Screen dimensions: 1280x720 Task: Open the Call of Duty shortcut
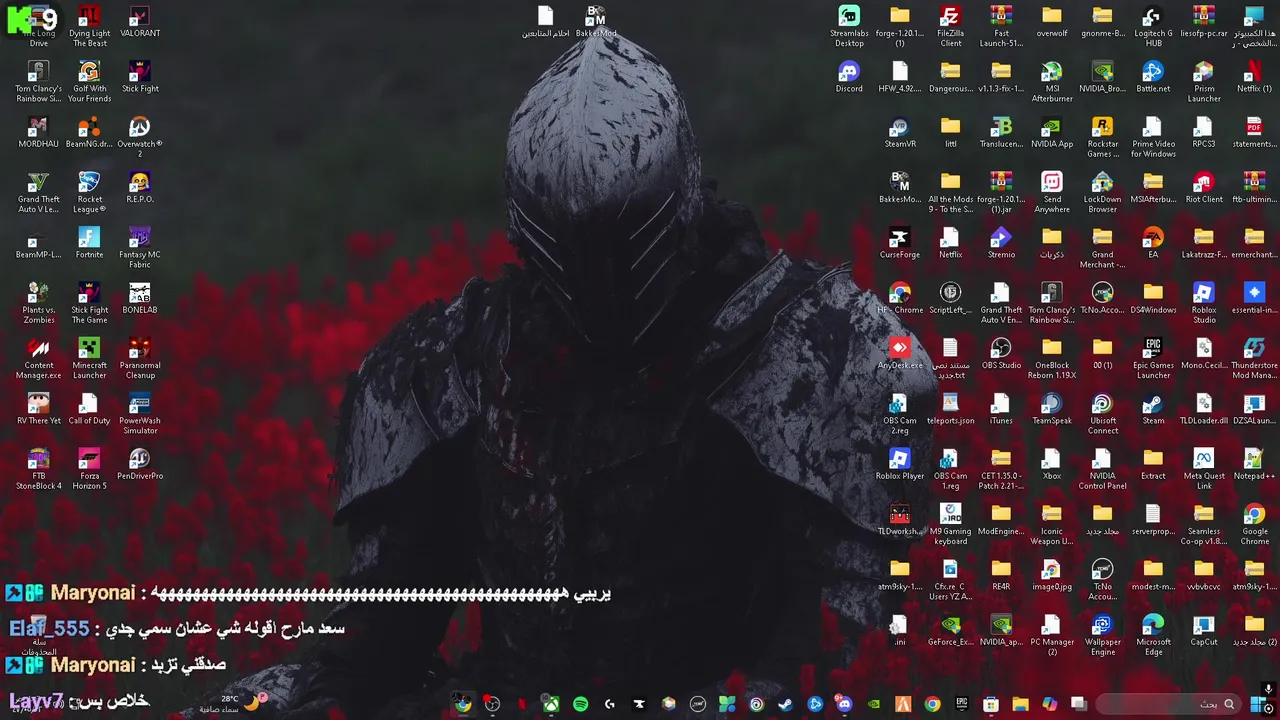coord(89,409)
